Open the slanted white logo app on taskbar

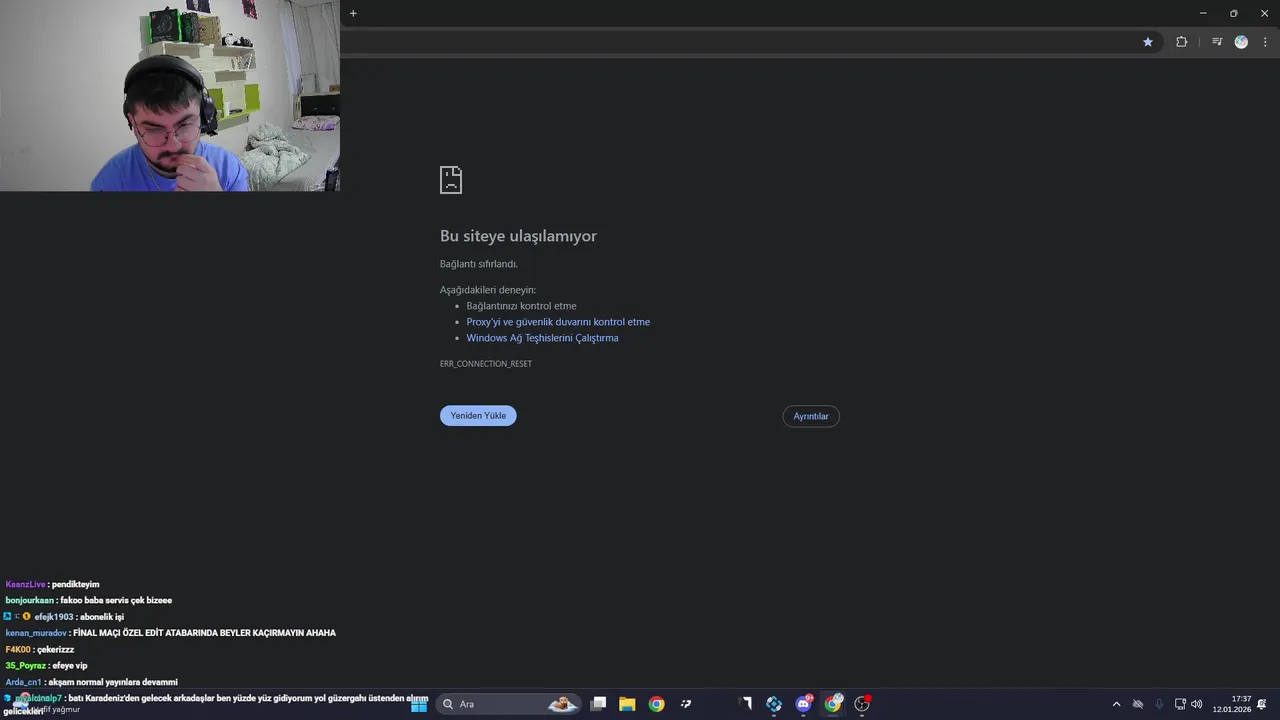(x=686, y=704)
